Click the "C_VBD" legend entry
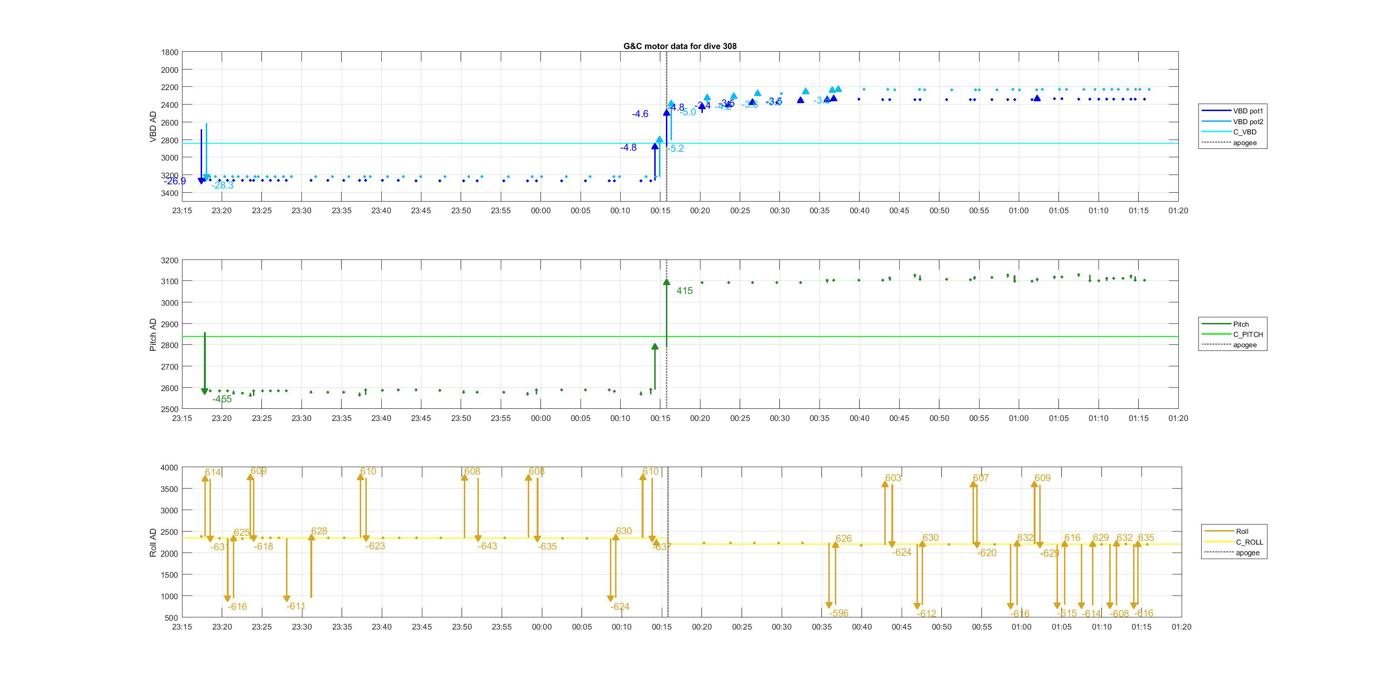The width and height of the screenshot is (1400, 693). (1229, 132)
